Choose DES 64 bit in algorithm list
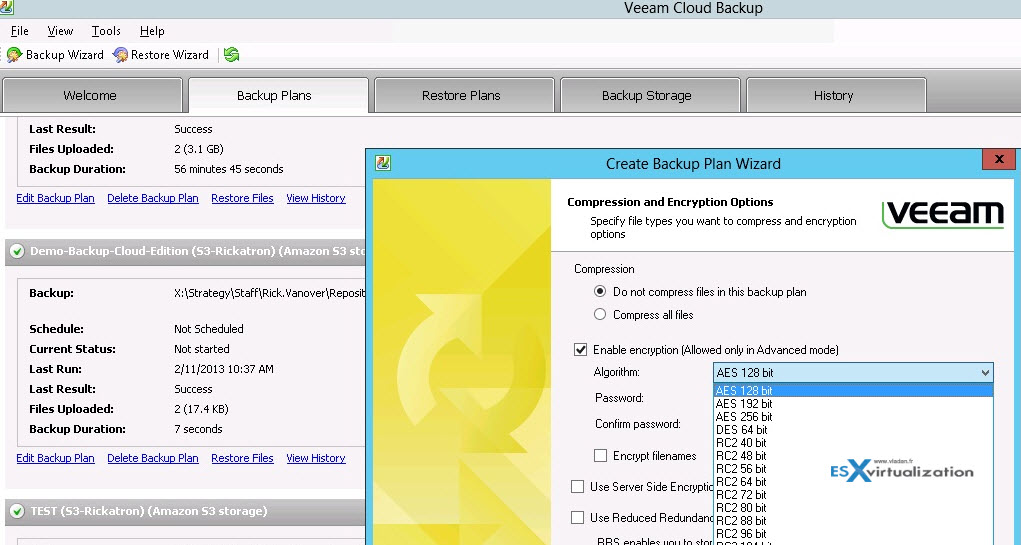1021x545 pixels. (853, 430)
